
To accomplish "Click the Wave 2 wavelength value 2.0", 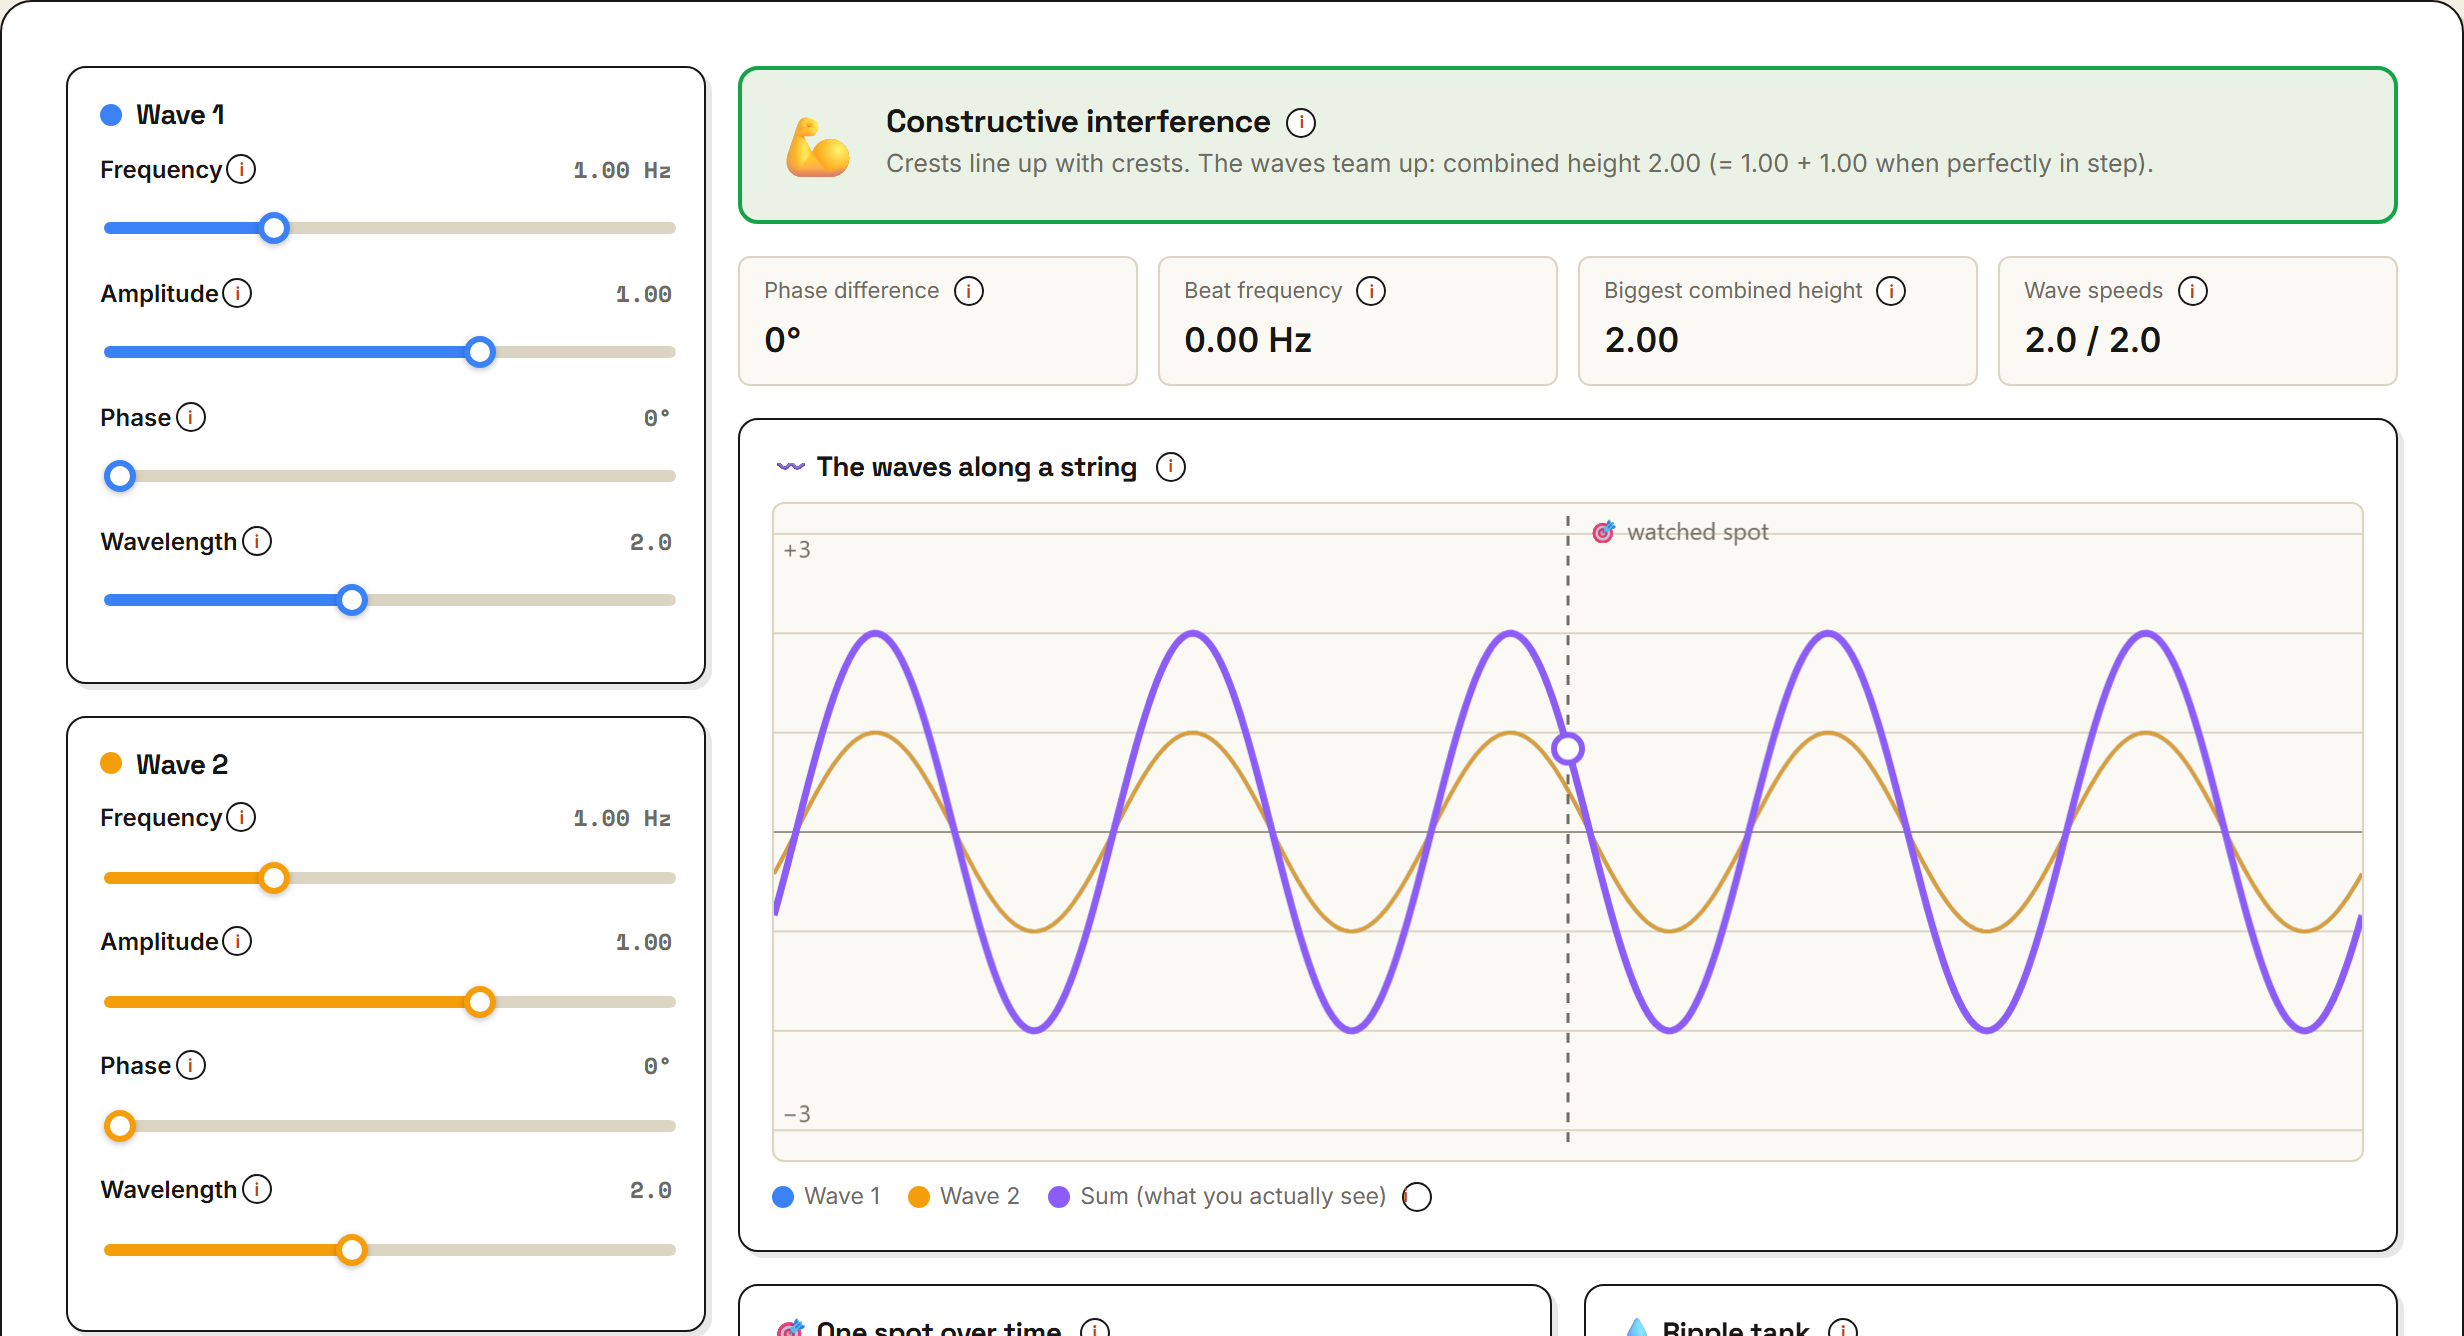I will coord(651,1191).
